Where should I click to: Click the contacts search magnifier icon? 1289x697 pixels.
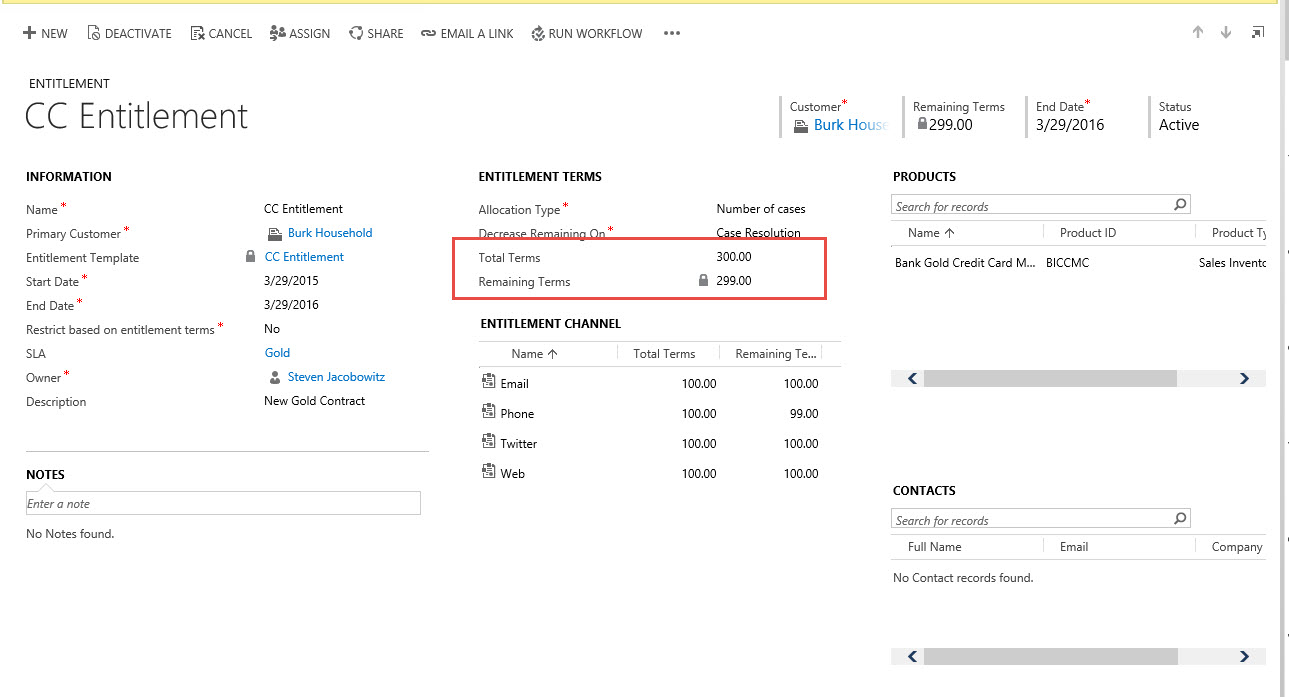(x=1180, y=519)
